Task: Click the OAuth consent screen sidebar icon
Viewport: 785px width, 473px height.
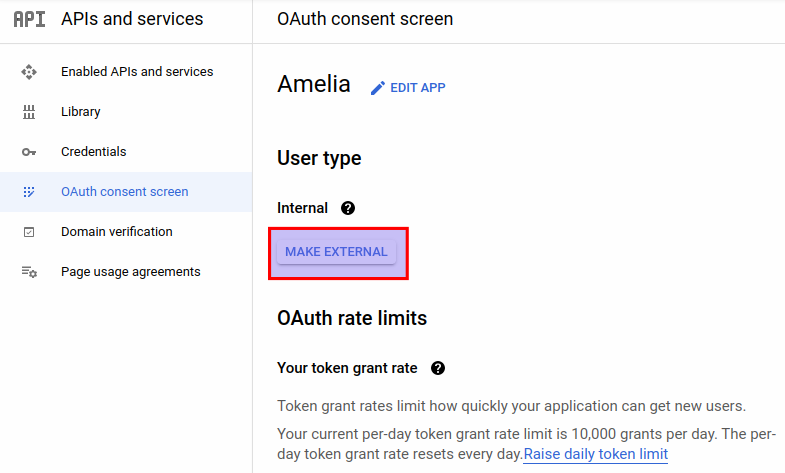Action: point(29,192)
